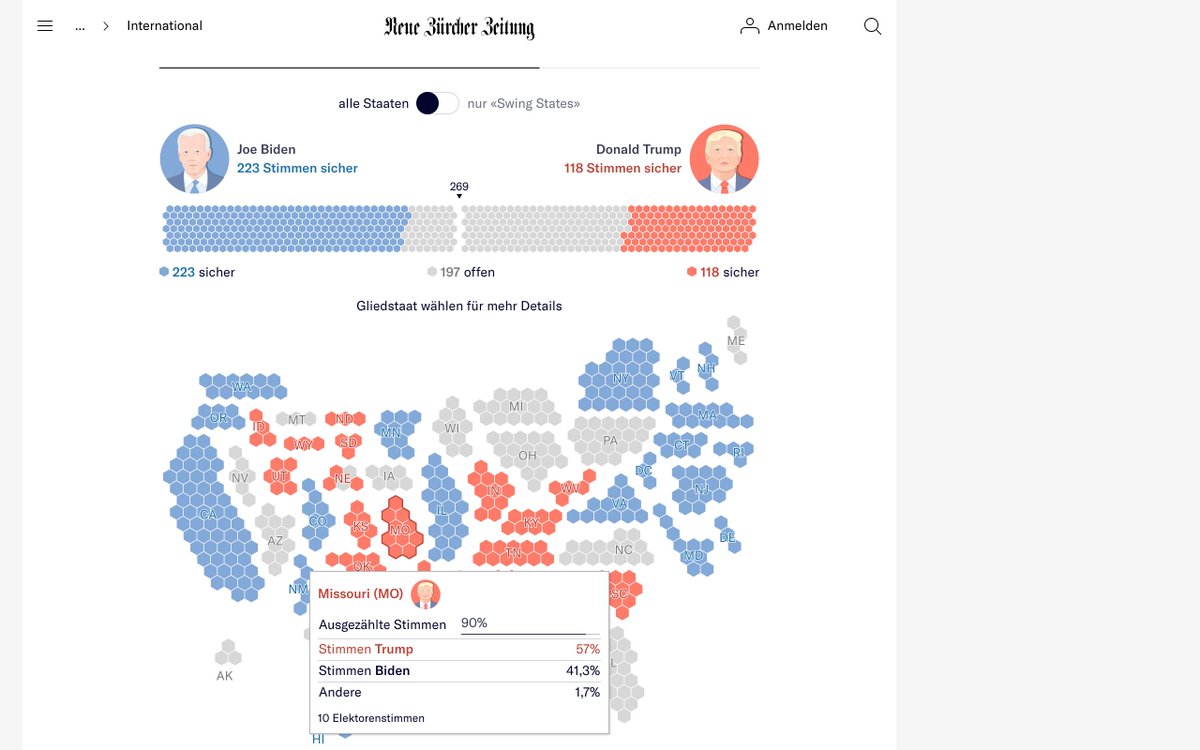Screen dimensions: 1200x750
Task: Select the 'alle Staaten' option label
Action: click(373, 103)
